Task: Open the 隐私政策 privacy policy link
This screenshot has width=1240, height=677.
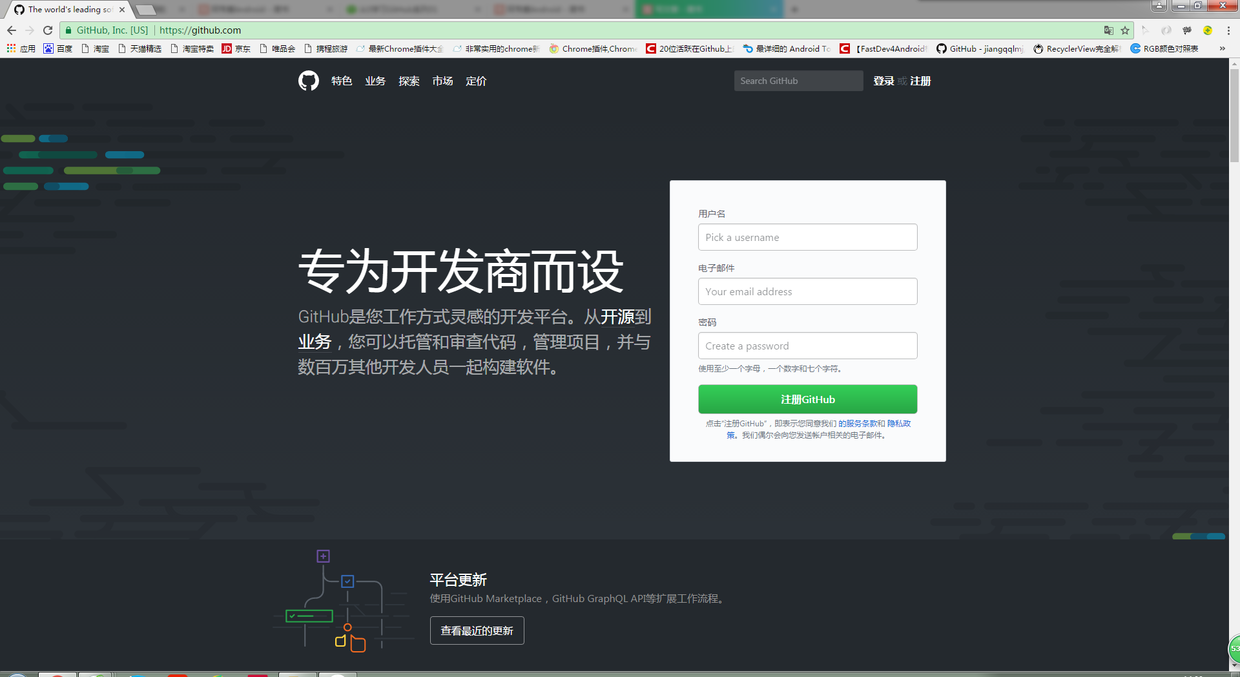Action: coord(897,424)
